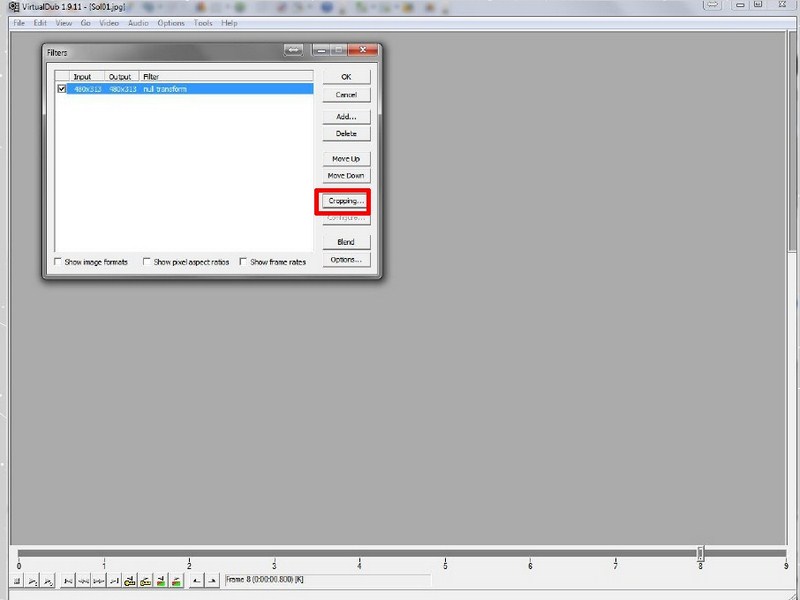Disable the null transform filter checkbox
This screenshot has width=800, height=600.
(x=62, y=89)
